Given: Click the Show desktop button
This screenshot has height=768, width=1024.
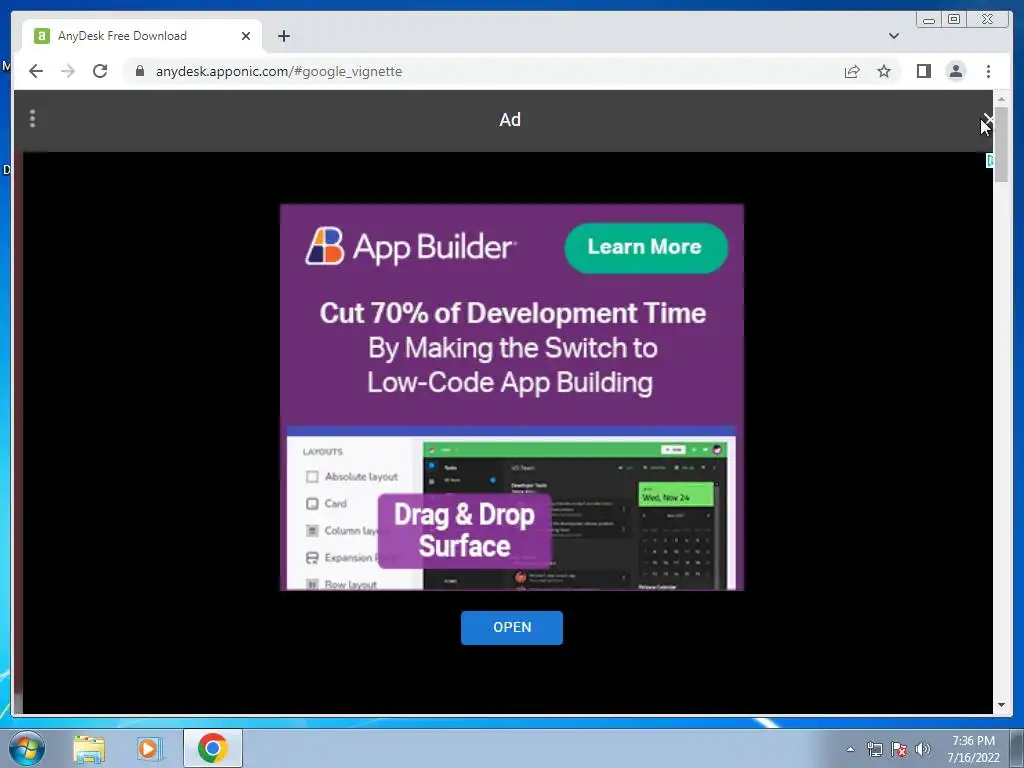Looking at the screenshot, I should click(1017, 748).
